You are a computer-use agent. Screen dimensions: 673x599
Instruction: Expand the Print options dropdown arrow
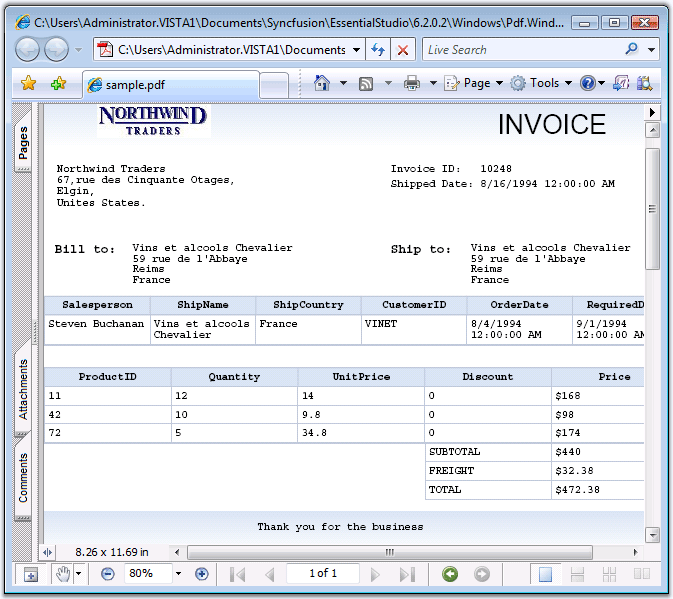point(434,83)
